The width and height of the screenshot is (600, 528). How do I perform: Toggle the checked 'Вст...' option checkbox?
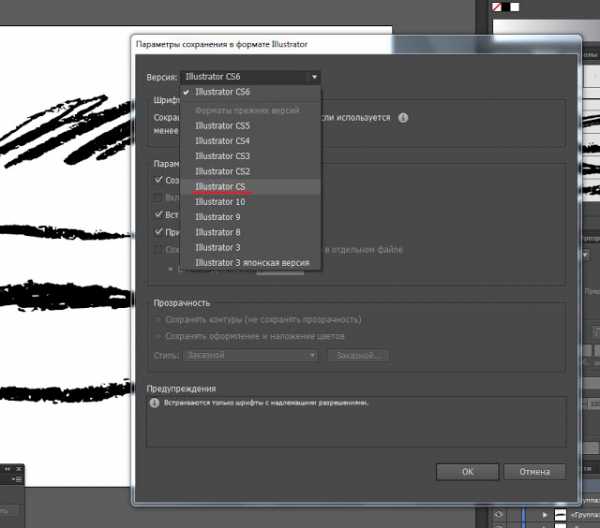coord(158,214)
